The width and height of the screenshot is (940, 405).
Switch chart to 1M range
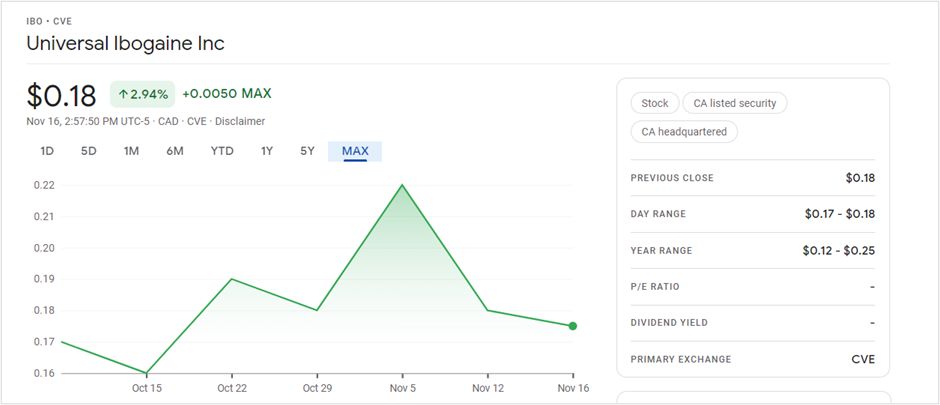pyautogui.click(x=131, y=152)
